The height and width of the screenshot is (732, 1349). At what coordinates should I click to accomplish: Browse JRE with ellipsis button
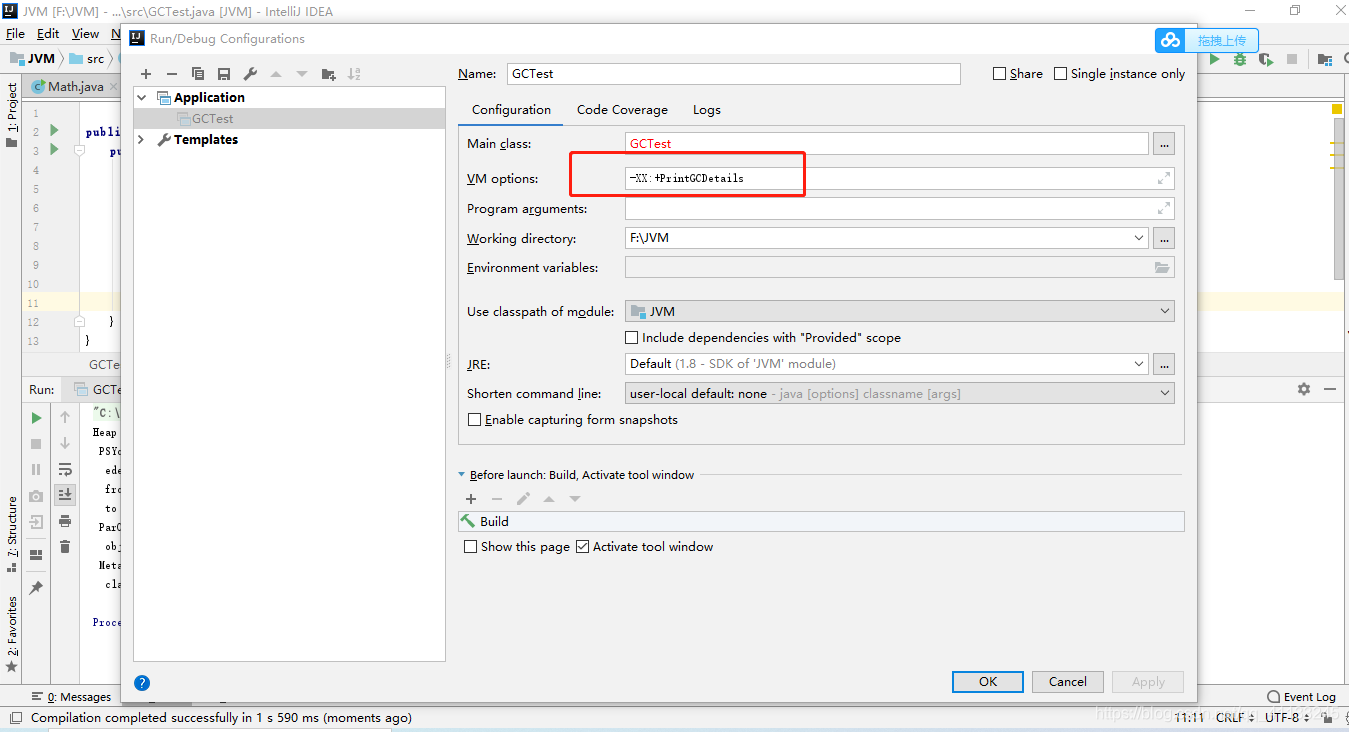[x=1163, y=364]
